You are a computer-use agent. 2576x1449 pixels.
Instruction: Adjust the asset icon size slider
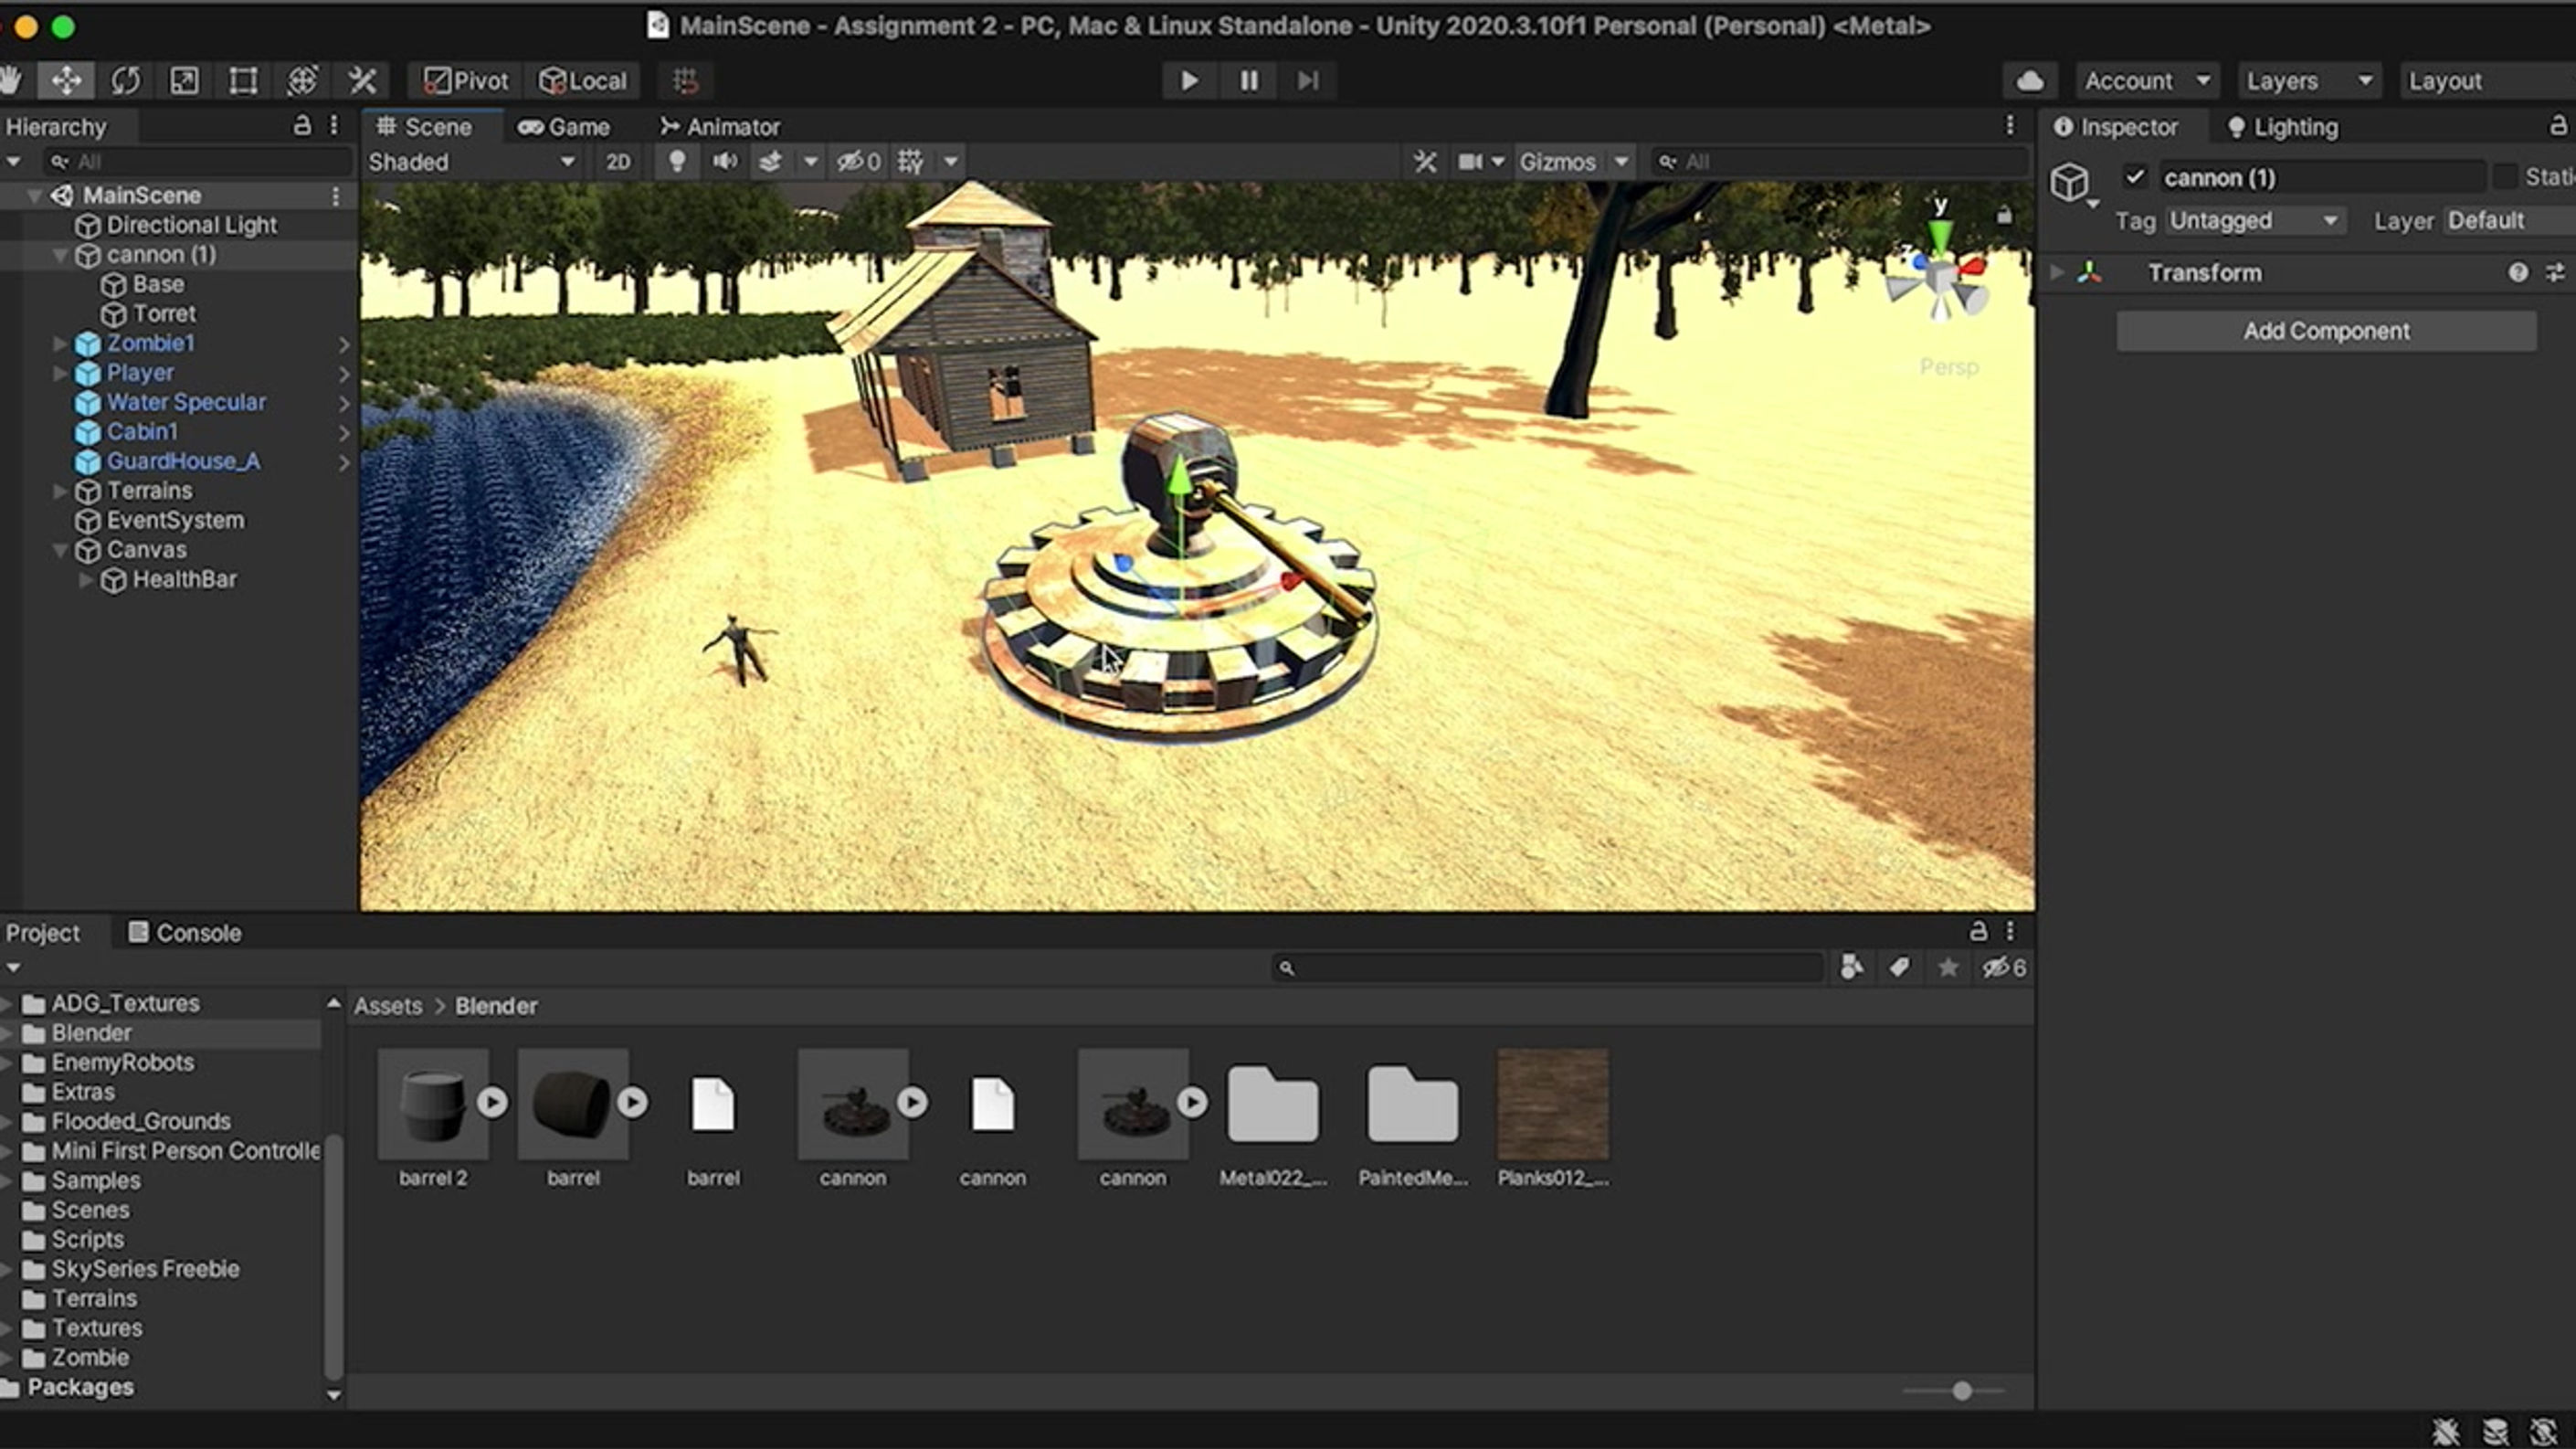point(1961,1391)
